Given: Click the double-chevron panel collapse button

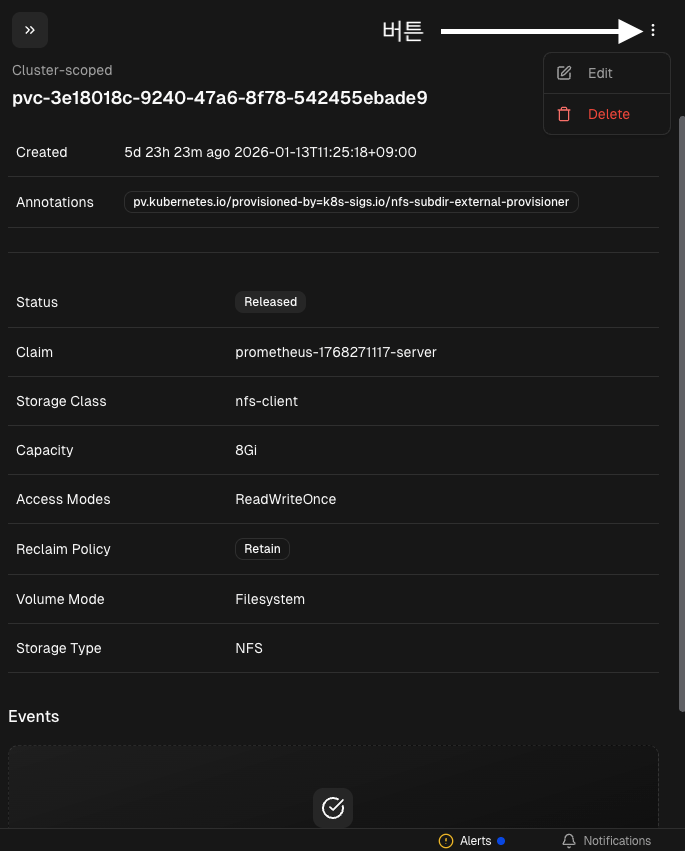Looking at the screenshot, I should [x=30, y=30].
